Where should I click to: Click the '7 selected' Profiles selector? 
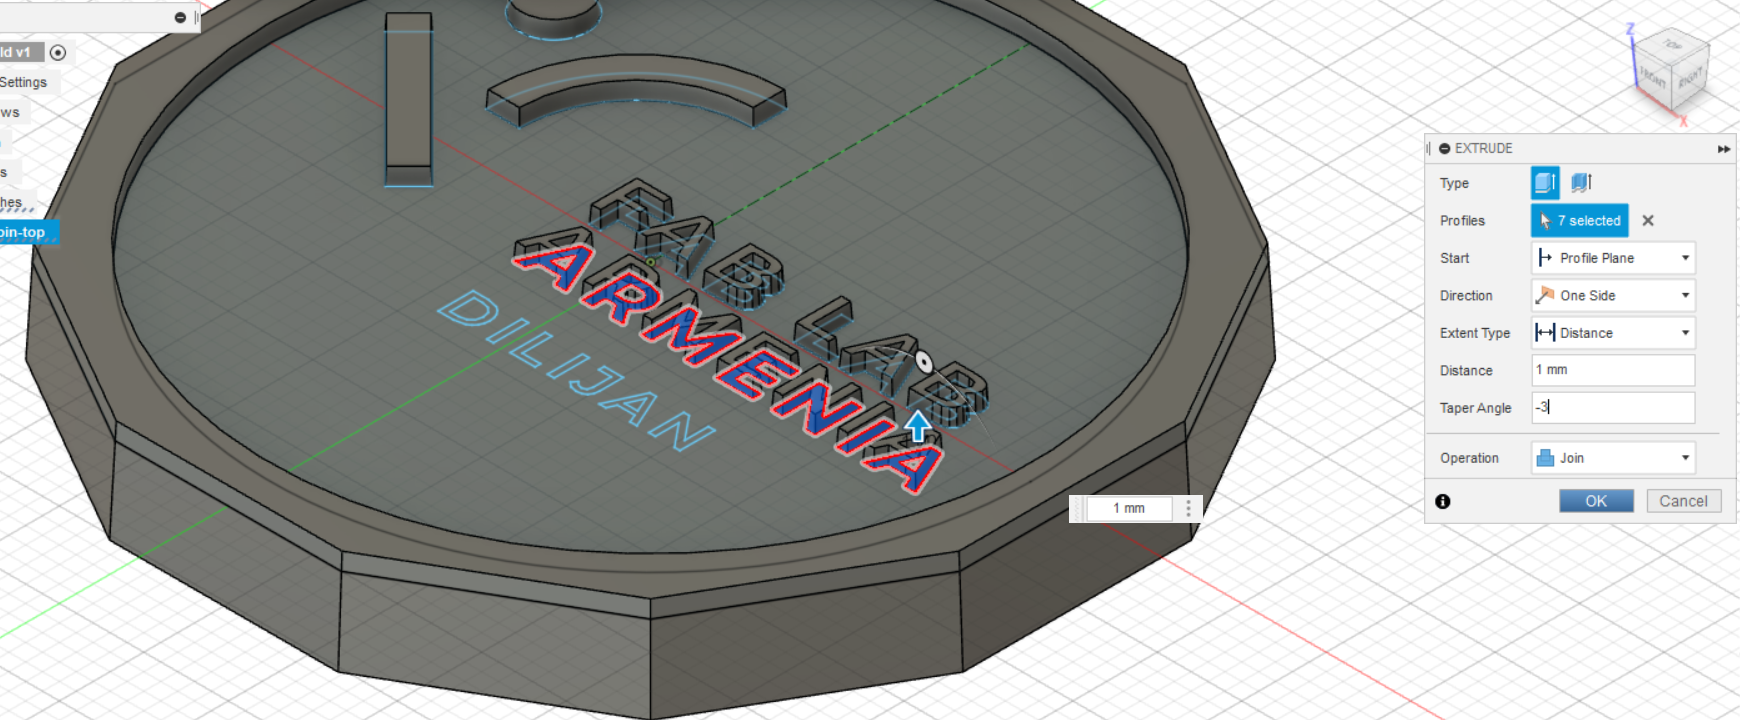[x=1580, y=221]
